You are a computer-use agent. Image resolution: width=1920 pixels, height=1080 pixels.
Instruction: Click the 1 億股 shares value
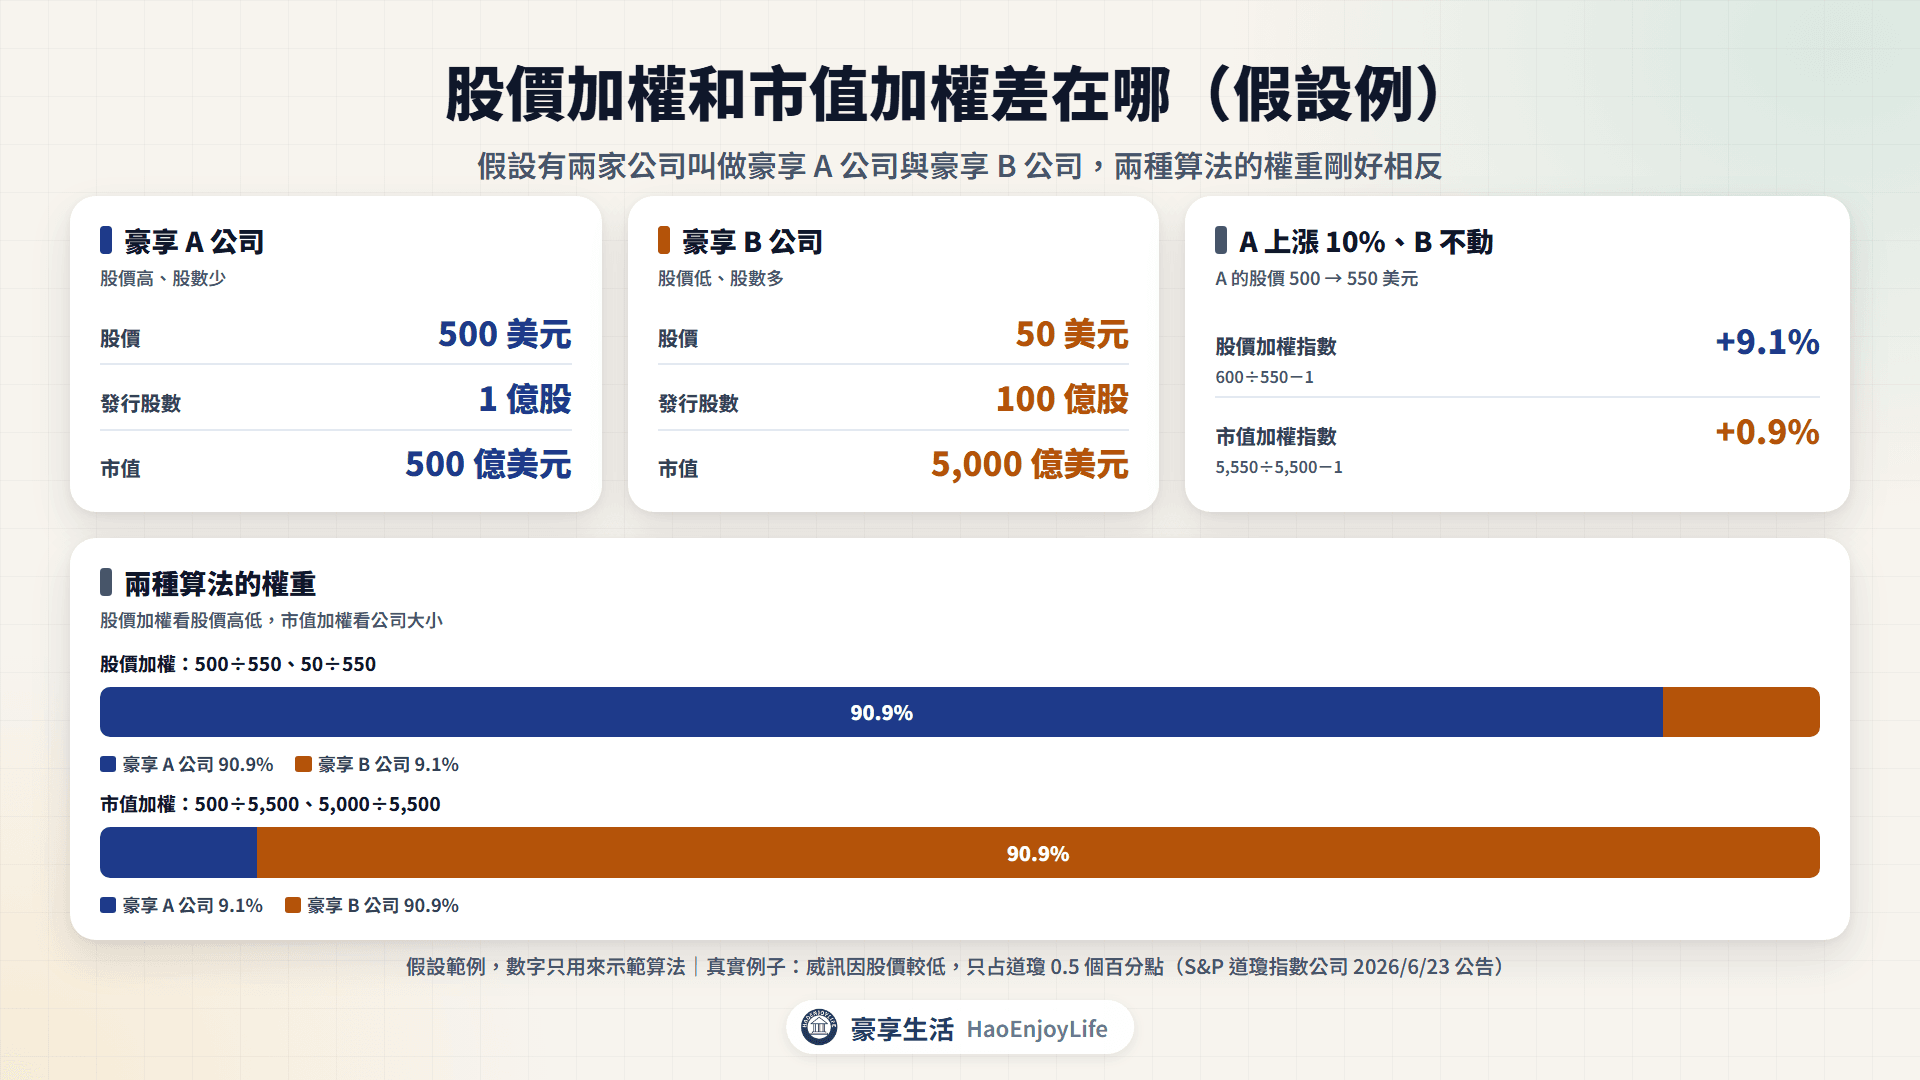click(525, 399)
